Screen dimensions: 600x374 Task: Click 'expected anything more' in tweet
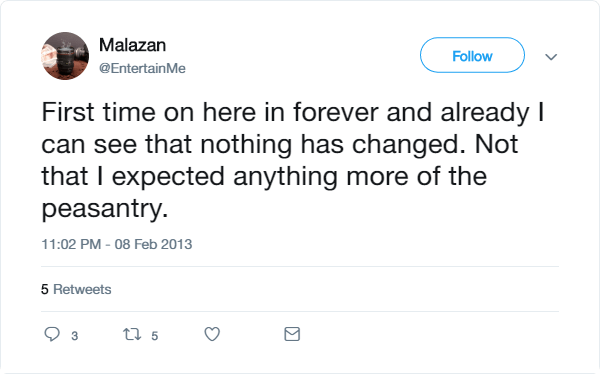(260, 178)
